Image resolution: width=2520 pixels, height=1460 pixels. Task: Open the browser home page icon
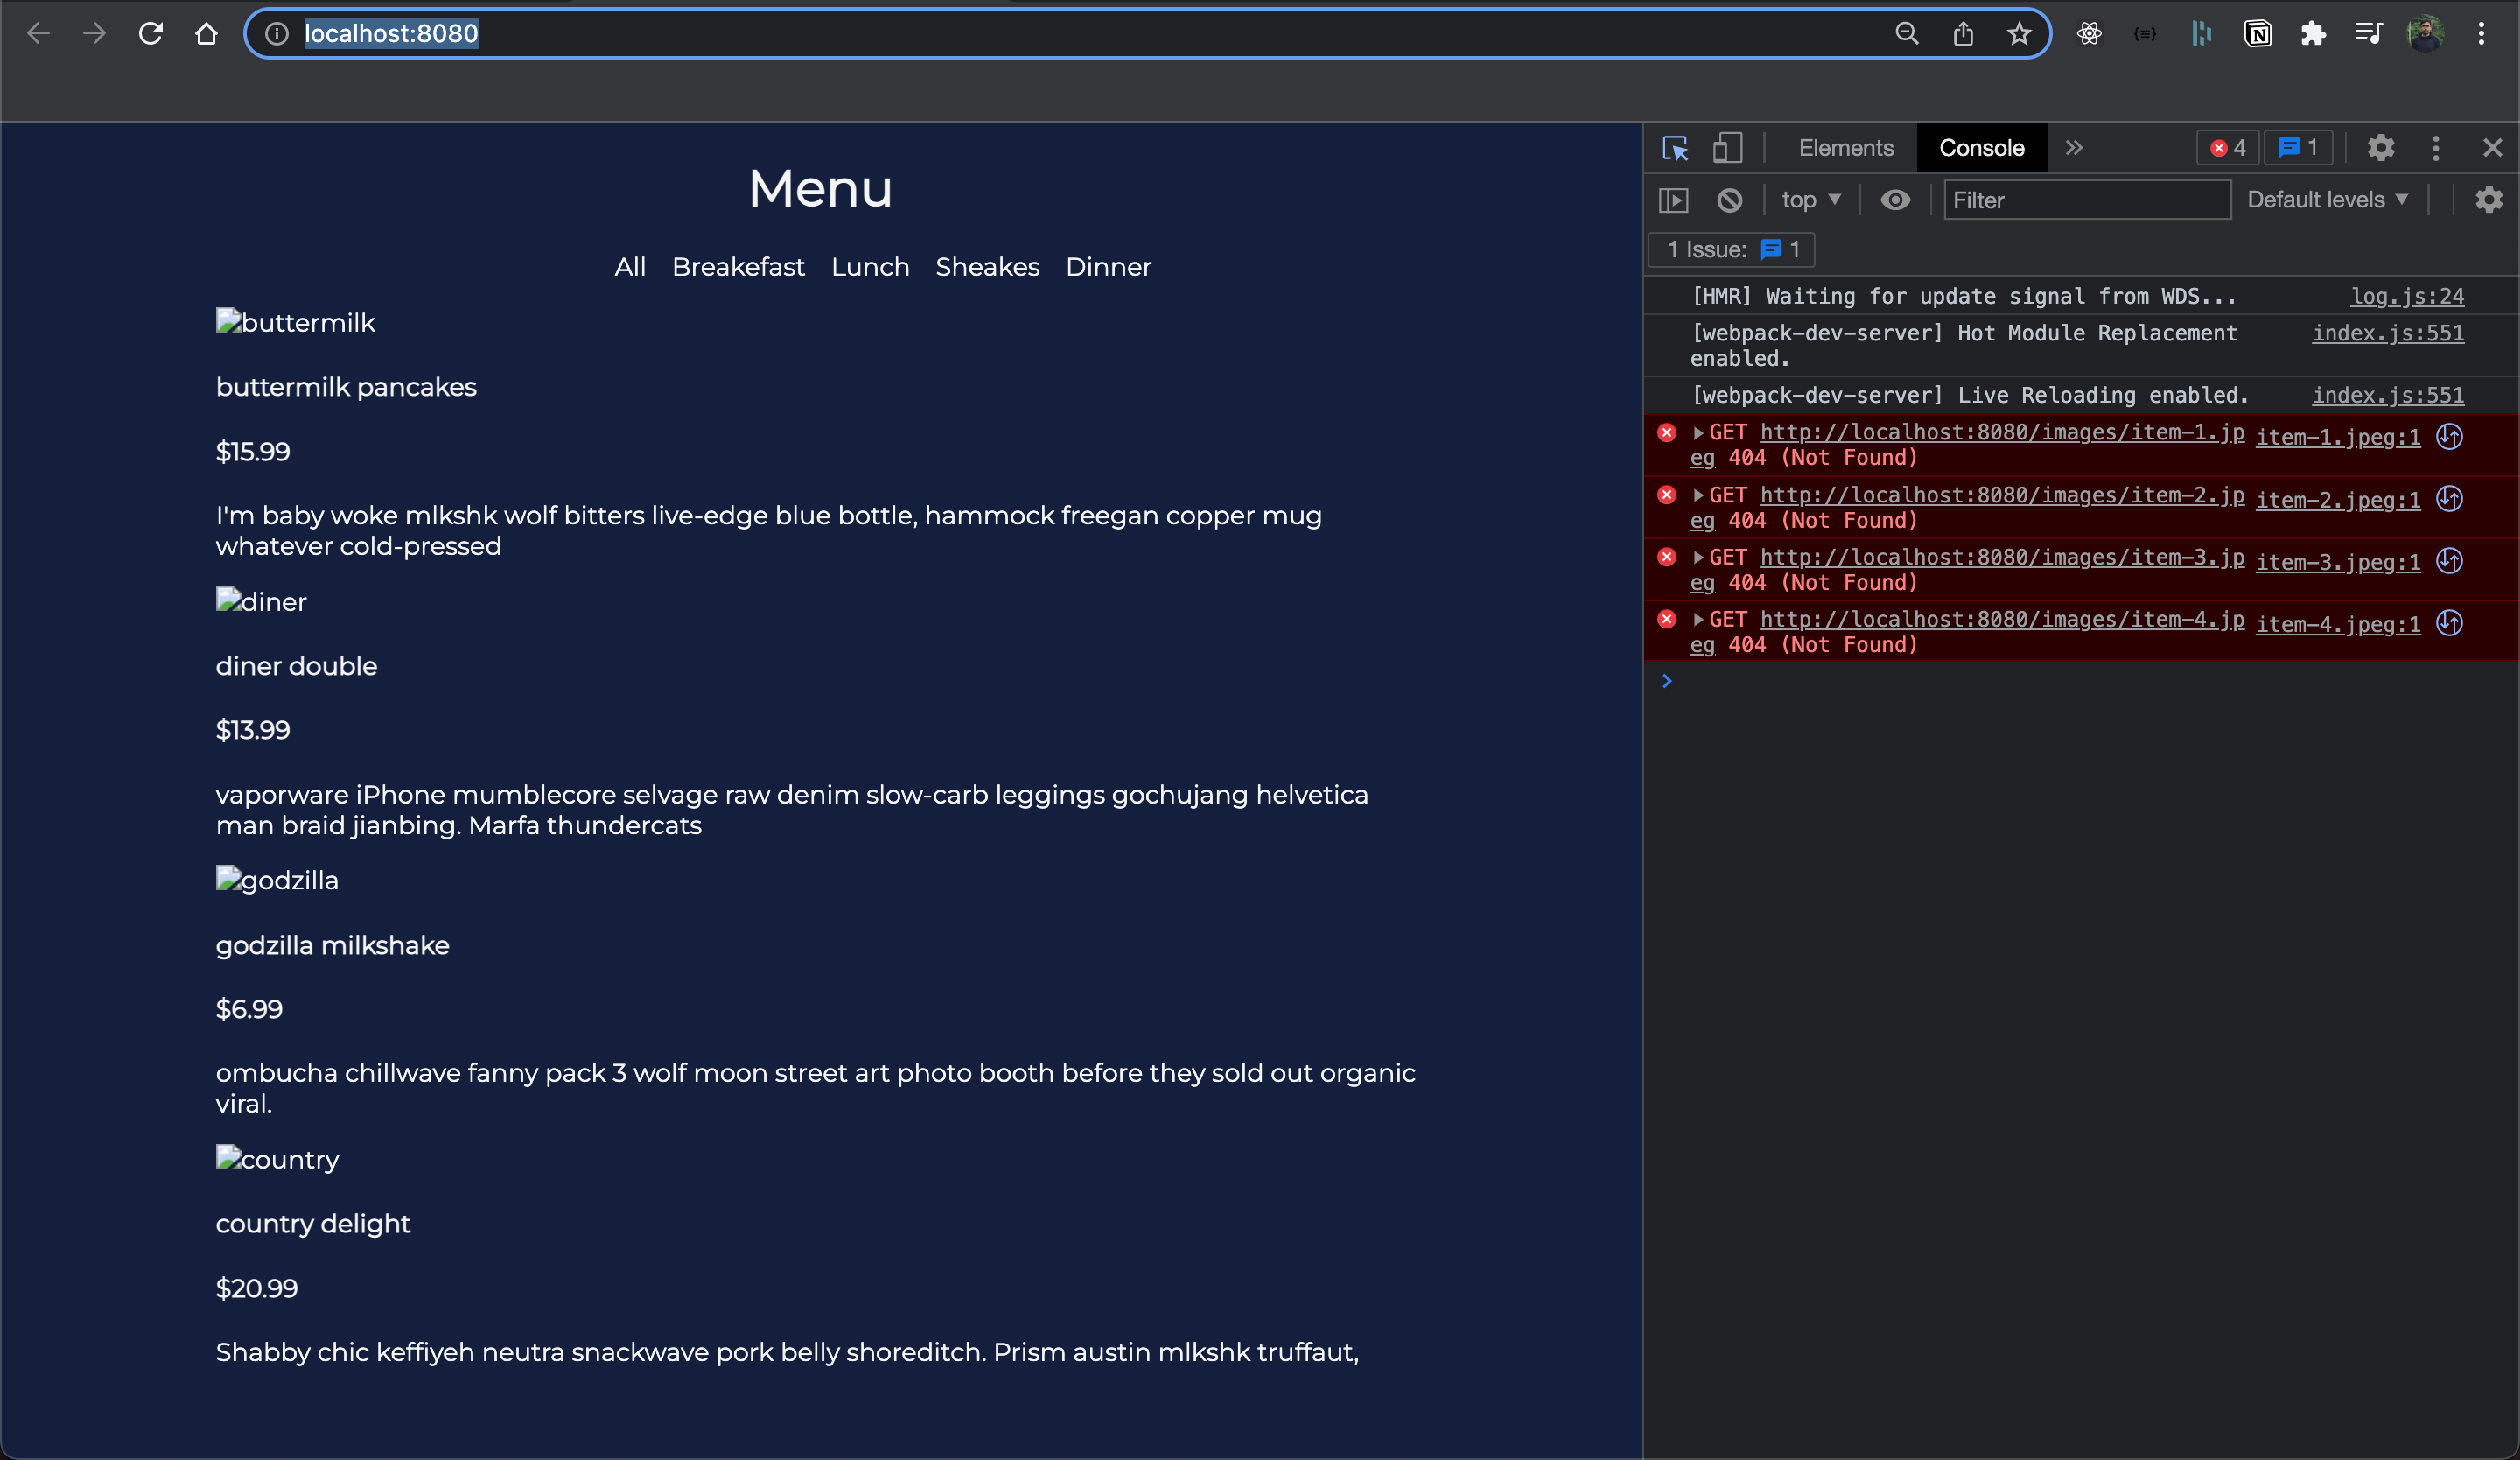pos(206,33)
